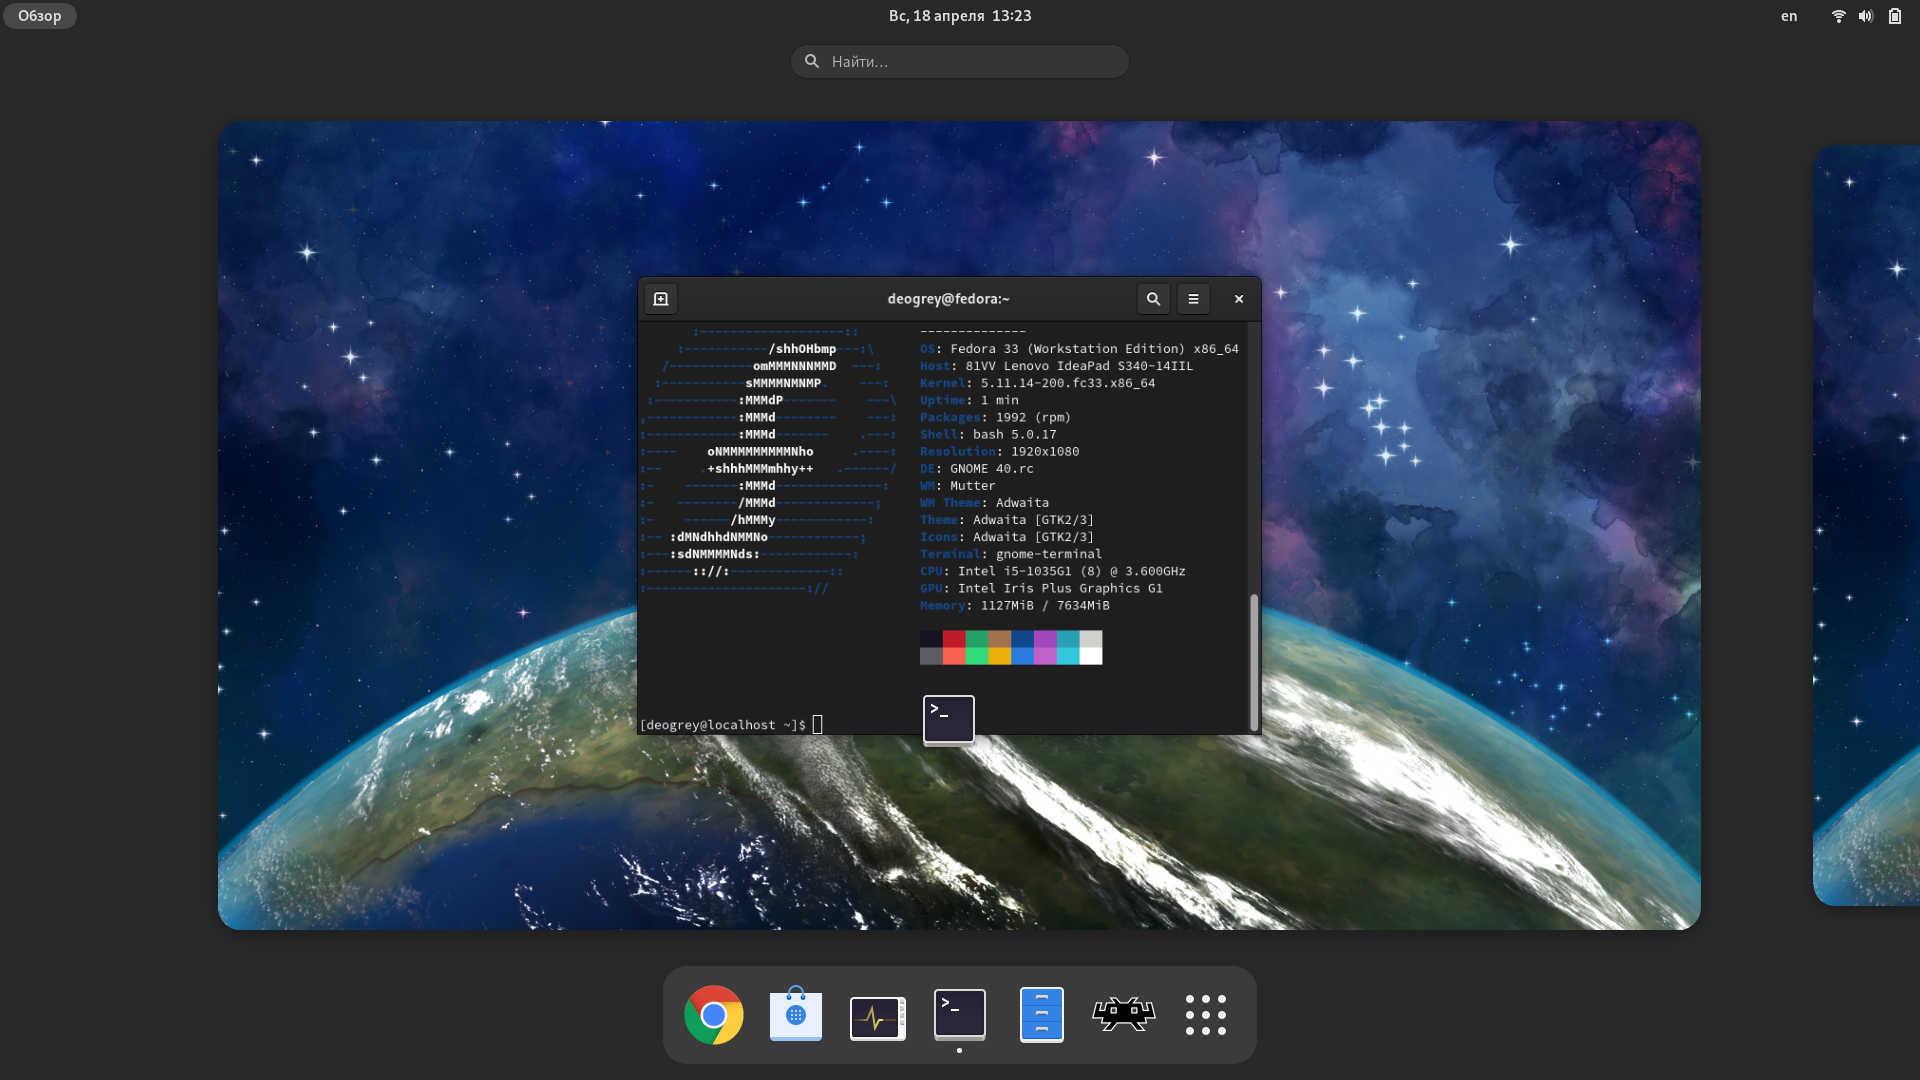The image size is (1920, 1080).
Task: Click the GPU: Intel Iris Plus line
Action: point(1041,588)
